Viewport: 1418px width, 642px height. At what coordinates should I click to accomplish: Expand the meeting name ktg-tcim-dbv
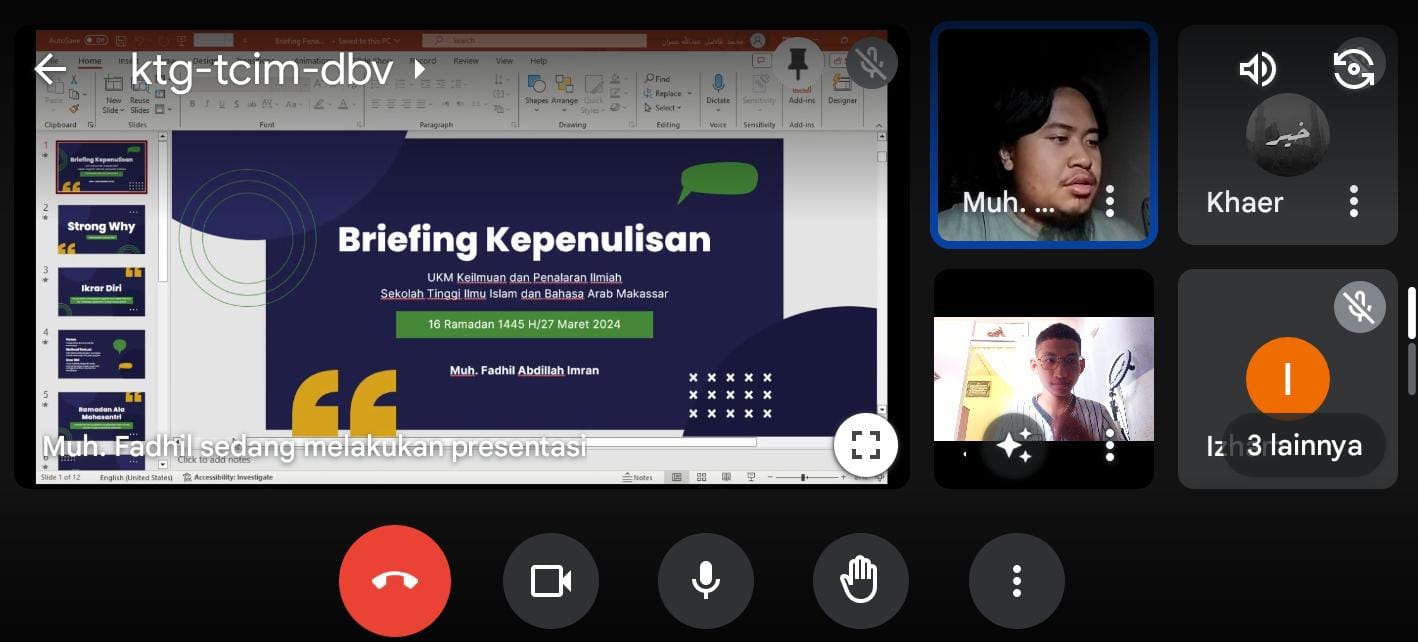click(420, 70)
